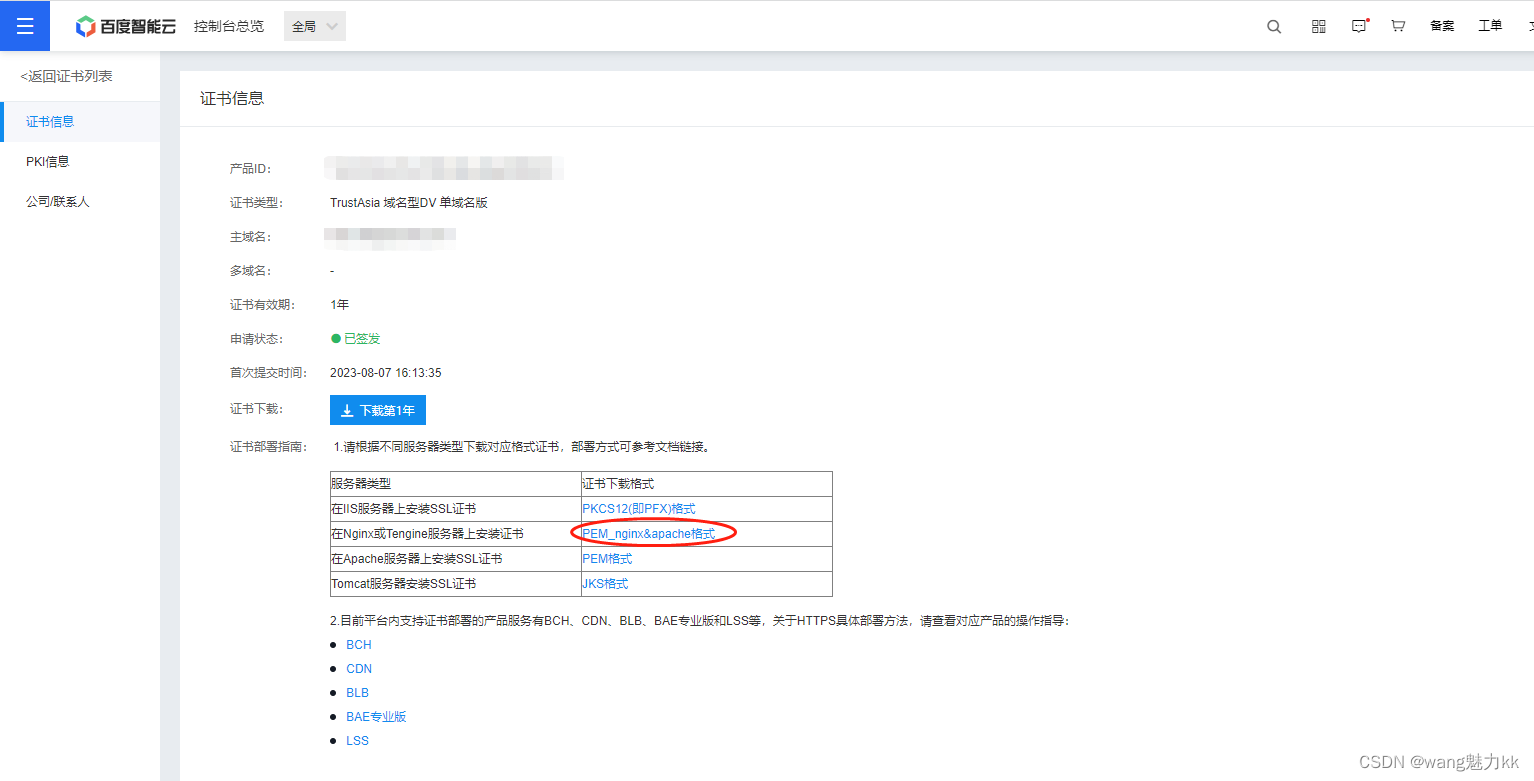Click the 下载第1年 button
The width and height of the screenshot is (1534, 781).
pos(377,410)
